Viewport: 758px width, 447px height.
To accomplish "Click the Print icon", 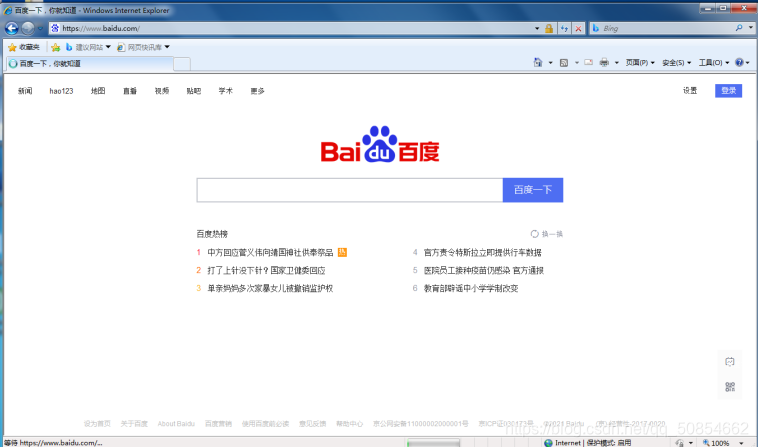I will click(604, 62).
